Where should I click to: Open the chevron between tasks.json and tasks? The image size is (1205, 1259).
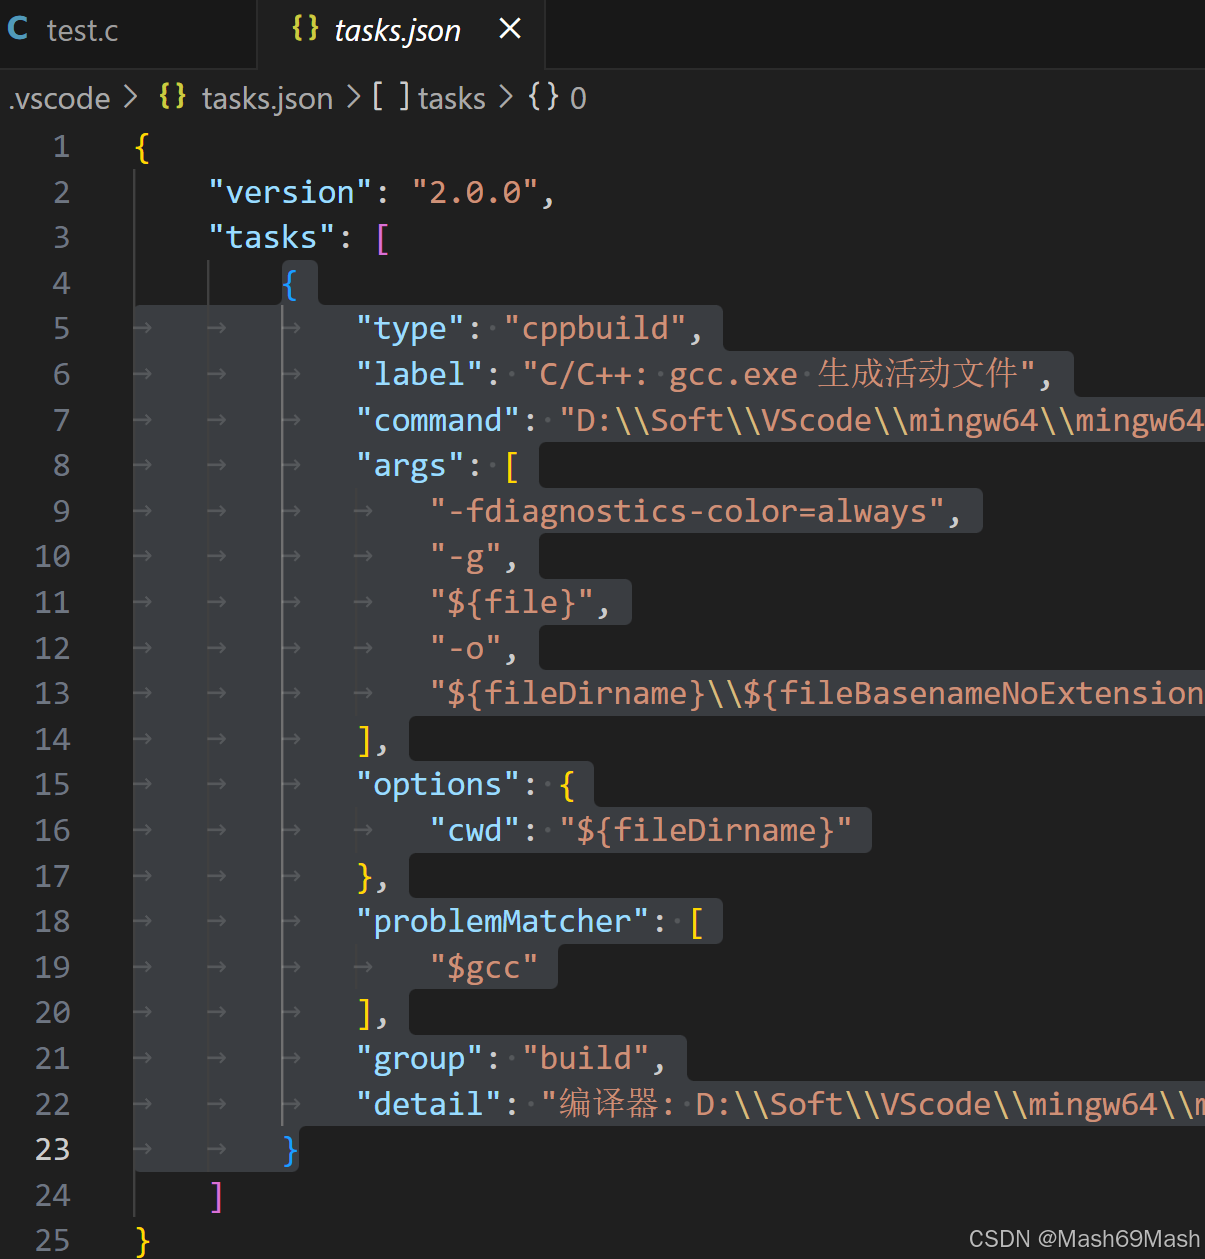pyautogui.click(x=352, y=97)
